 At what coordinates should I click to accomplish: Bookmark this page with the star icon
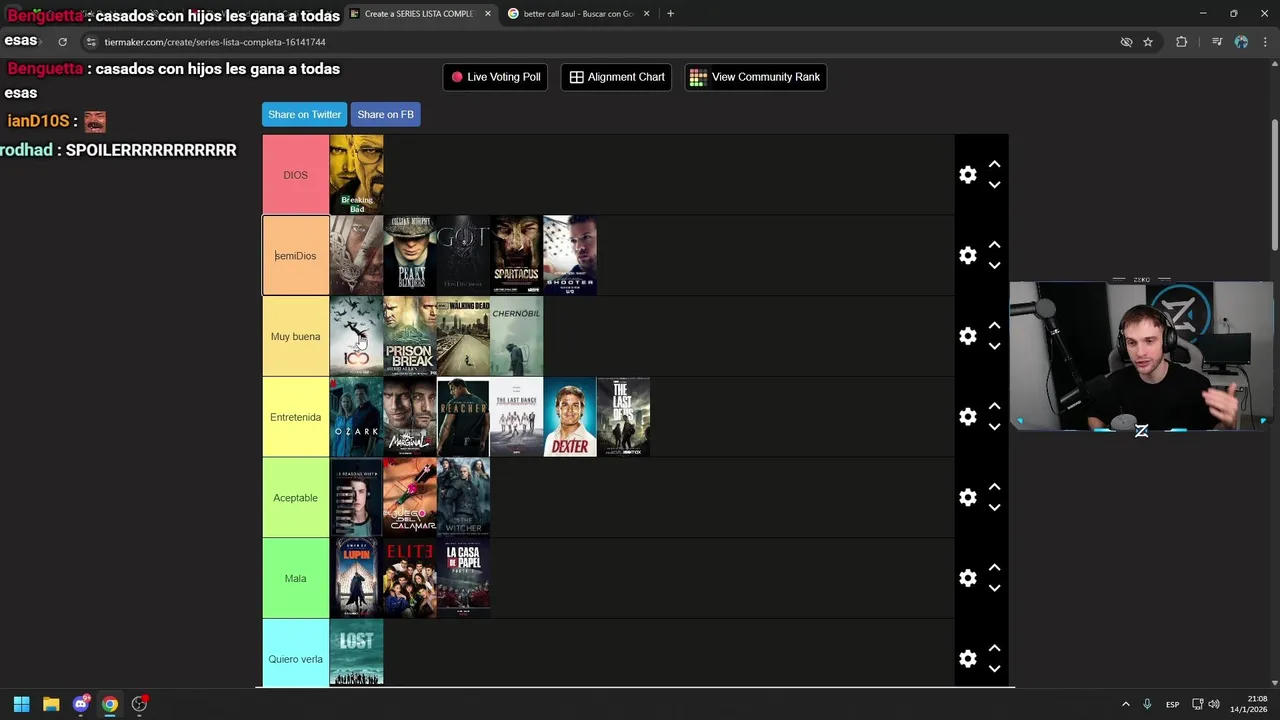coord(1148,42)
